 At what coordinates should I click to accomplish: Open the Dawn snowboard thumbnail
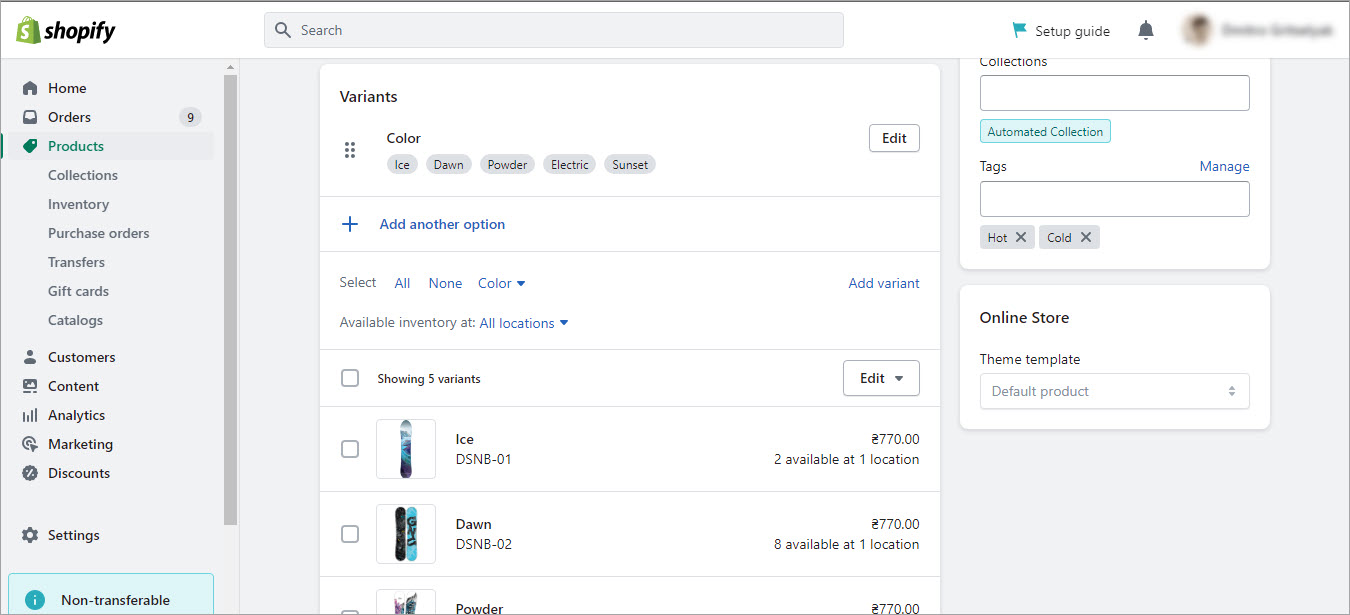[406, 534]
